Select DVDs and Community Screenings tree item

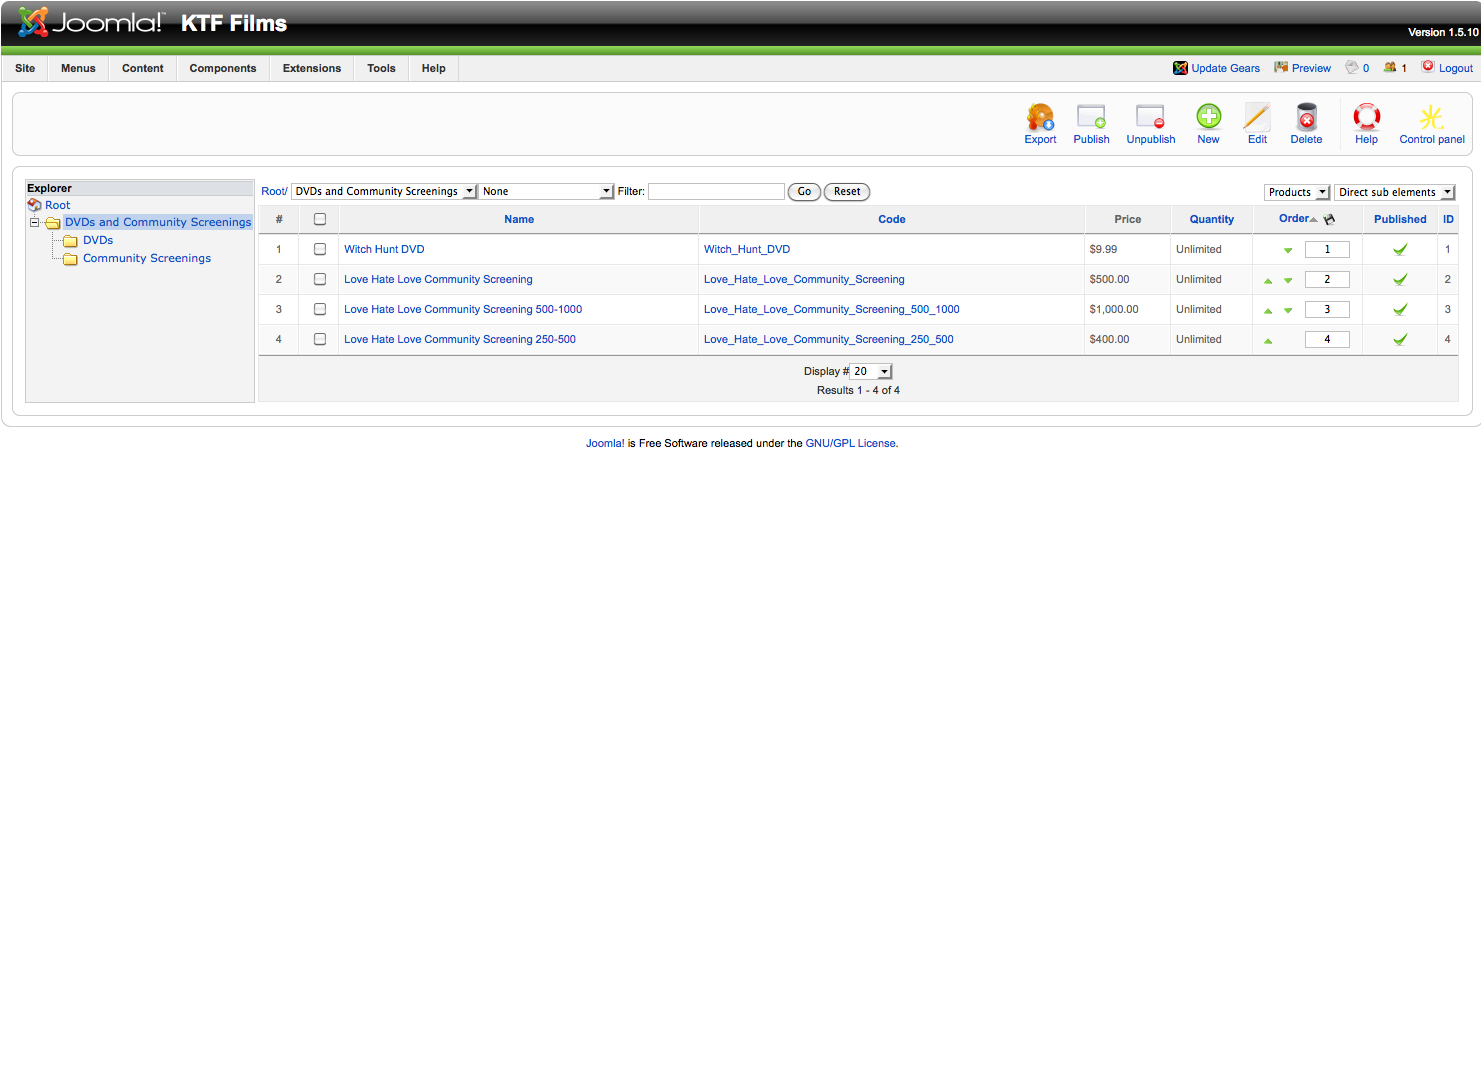click(158, 222)
